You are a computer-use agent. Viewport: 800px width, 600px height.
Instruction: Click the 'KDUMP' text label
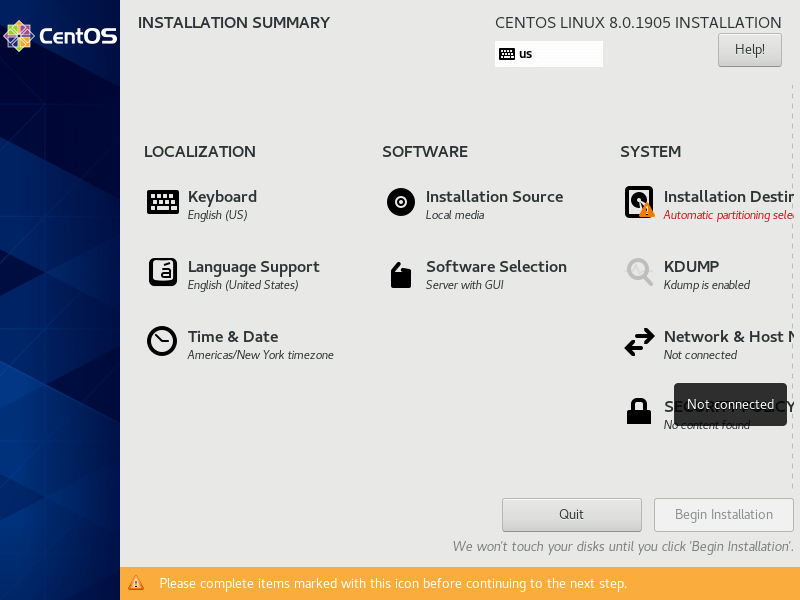(x=691, y=267)
